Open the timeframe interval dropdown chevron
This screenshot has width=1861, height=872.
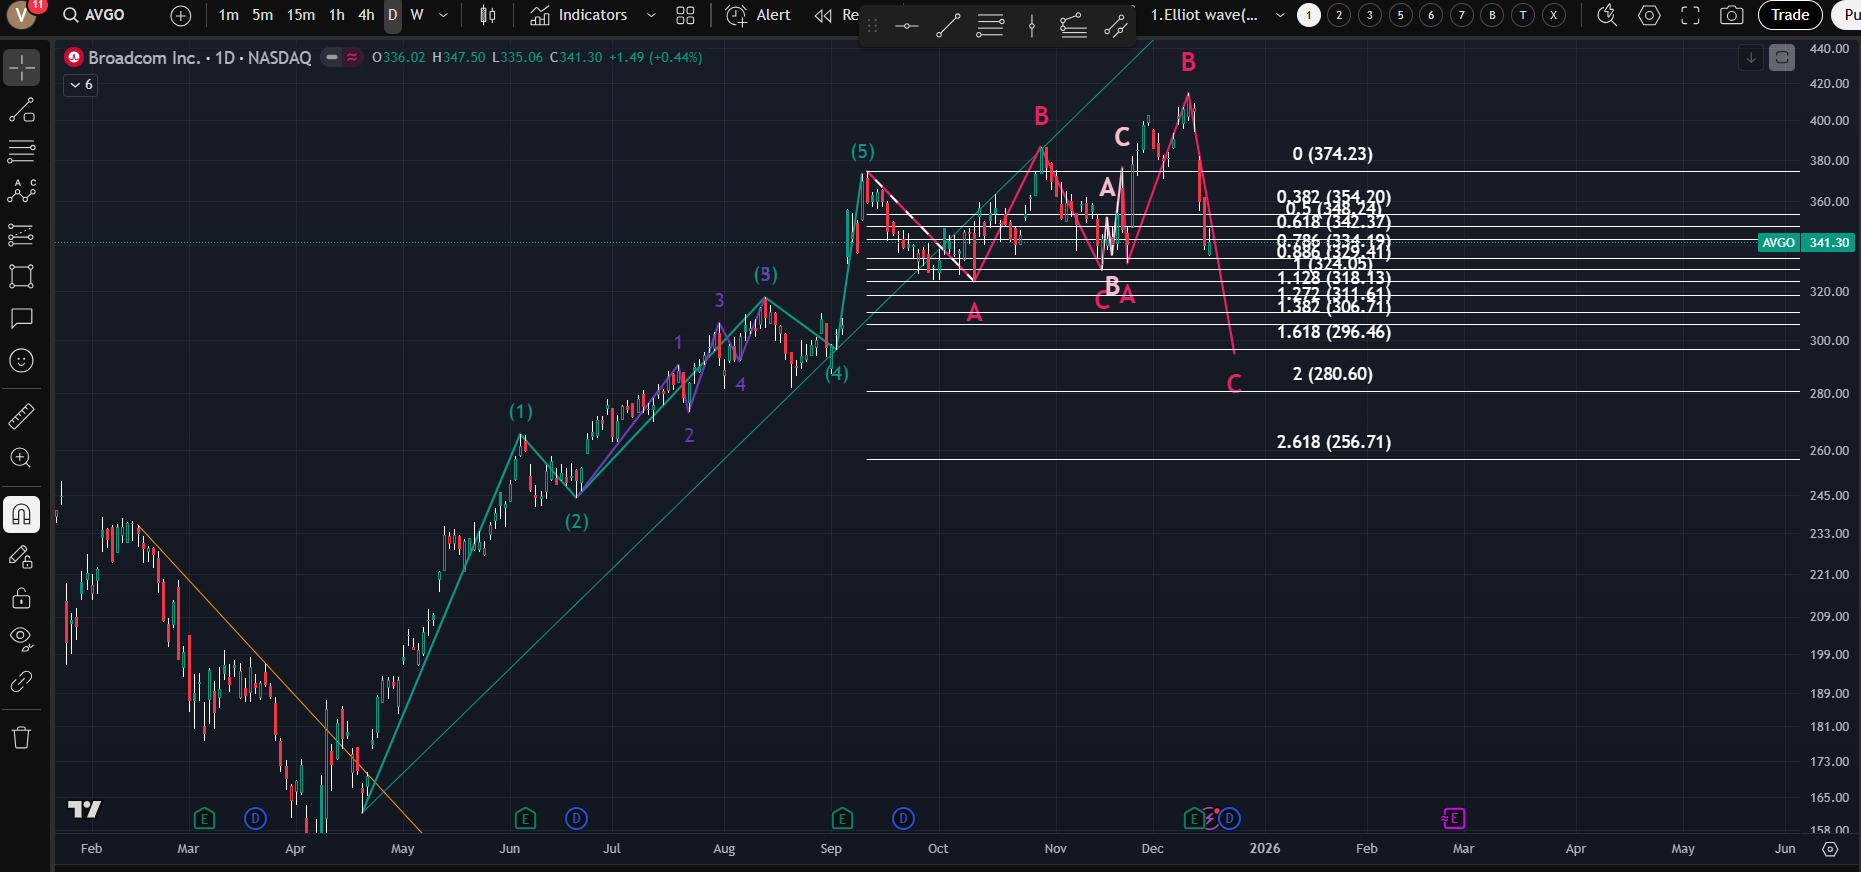(443, 15)
